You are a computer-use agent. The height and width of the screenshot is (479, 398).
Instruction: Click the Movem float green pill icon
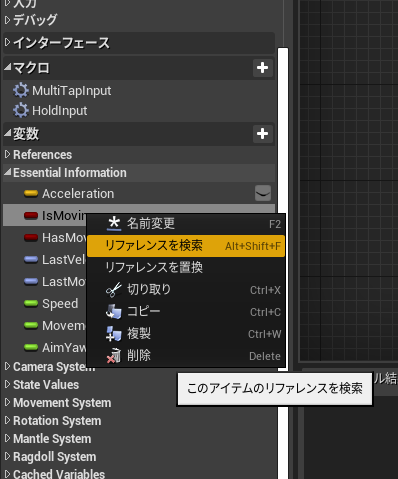click(31, 326)
